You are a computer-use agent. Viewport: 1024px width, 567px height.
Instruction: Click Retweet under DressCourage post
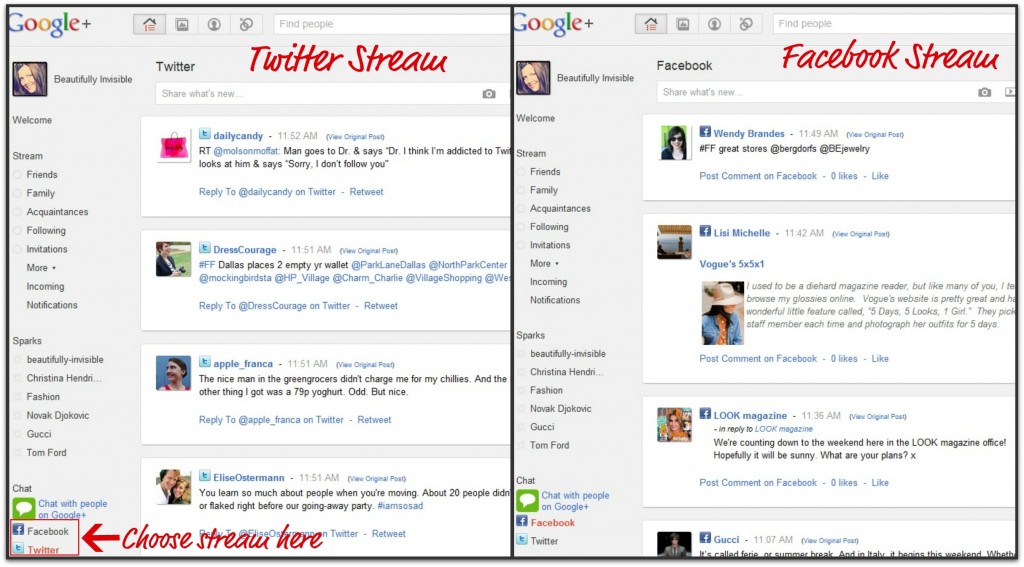[x=381, y=306]
